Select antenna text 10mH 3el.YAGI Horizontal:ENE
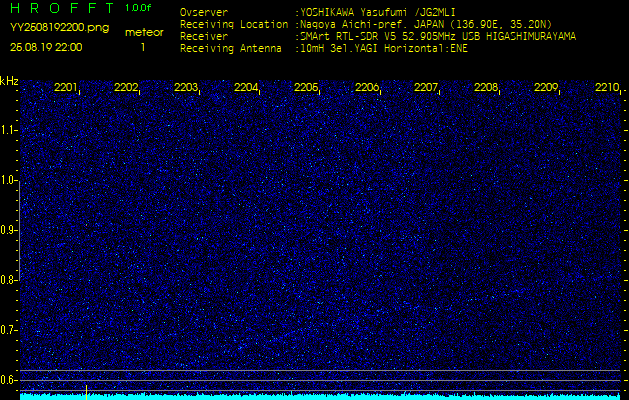 [x=384, y=49]
